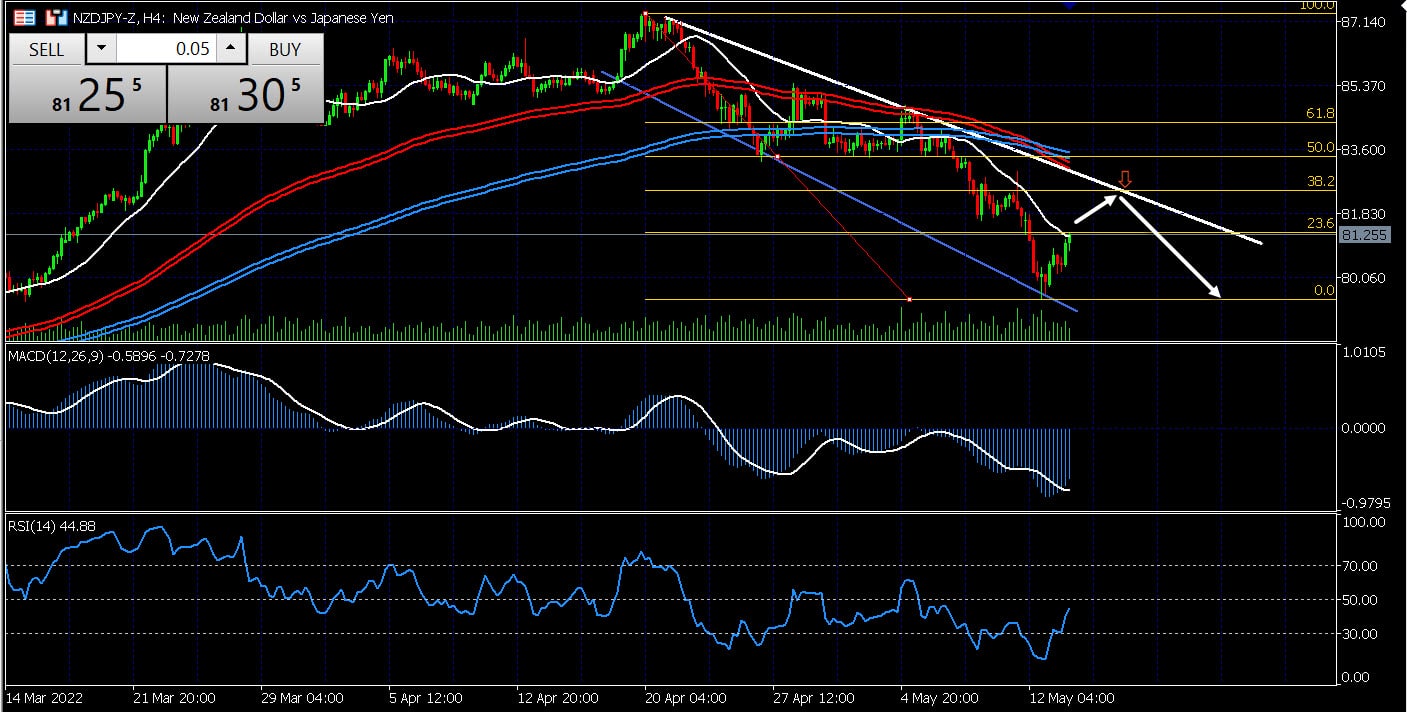Image resolution: width=1407 pixels, height=712 pixels.
Task: Click the 81.30 buy price tile
Action: [245, 96]
